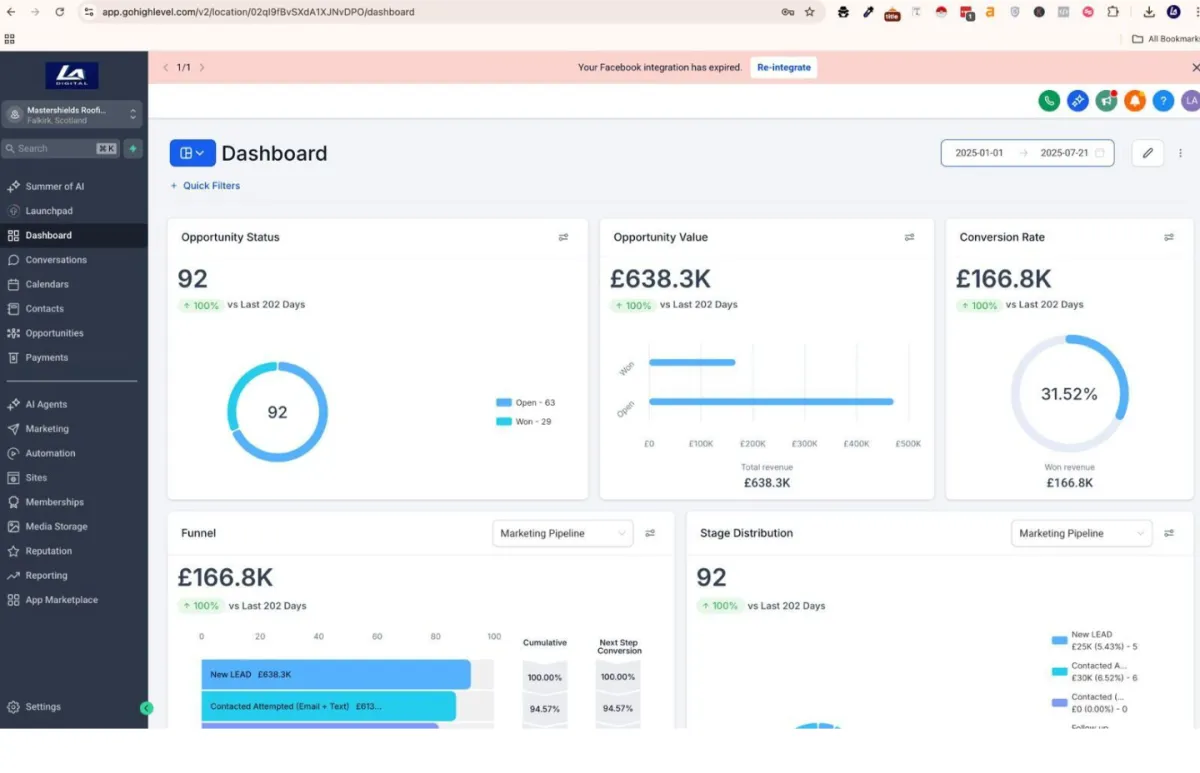The width and height of the screenshot is (1200, 773).
Task: Open Funnel widget filter settings icon
Action: click(650, 533)
